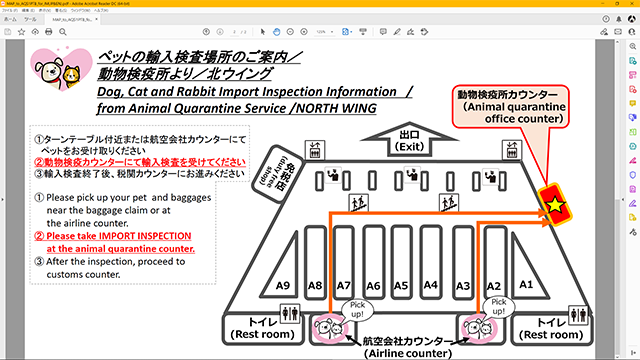The height and width of the screenshot is (360, 640).
Task: Add a star bookmark to this file
Action: coord(21,32)
